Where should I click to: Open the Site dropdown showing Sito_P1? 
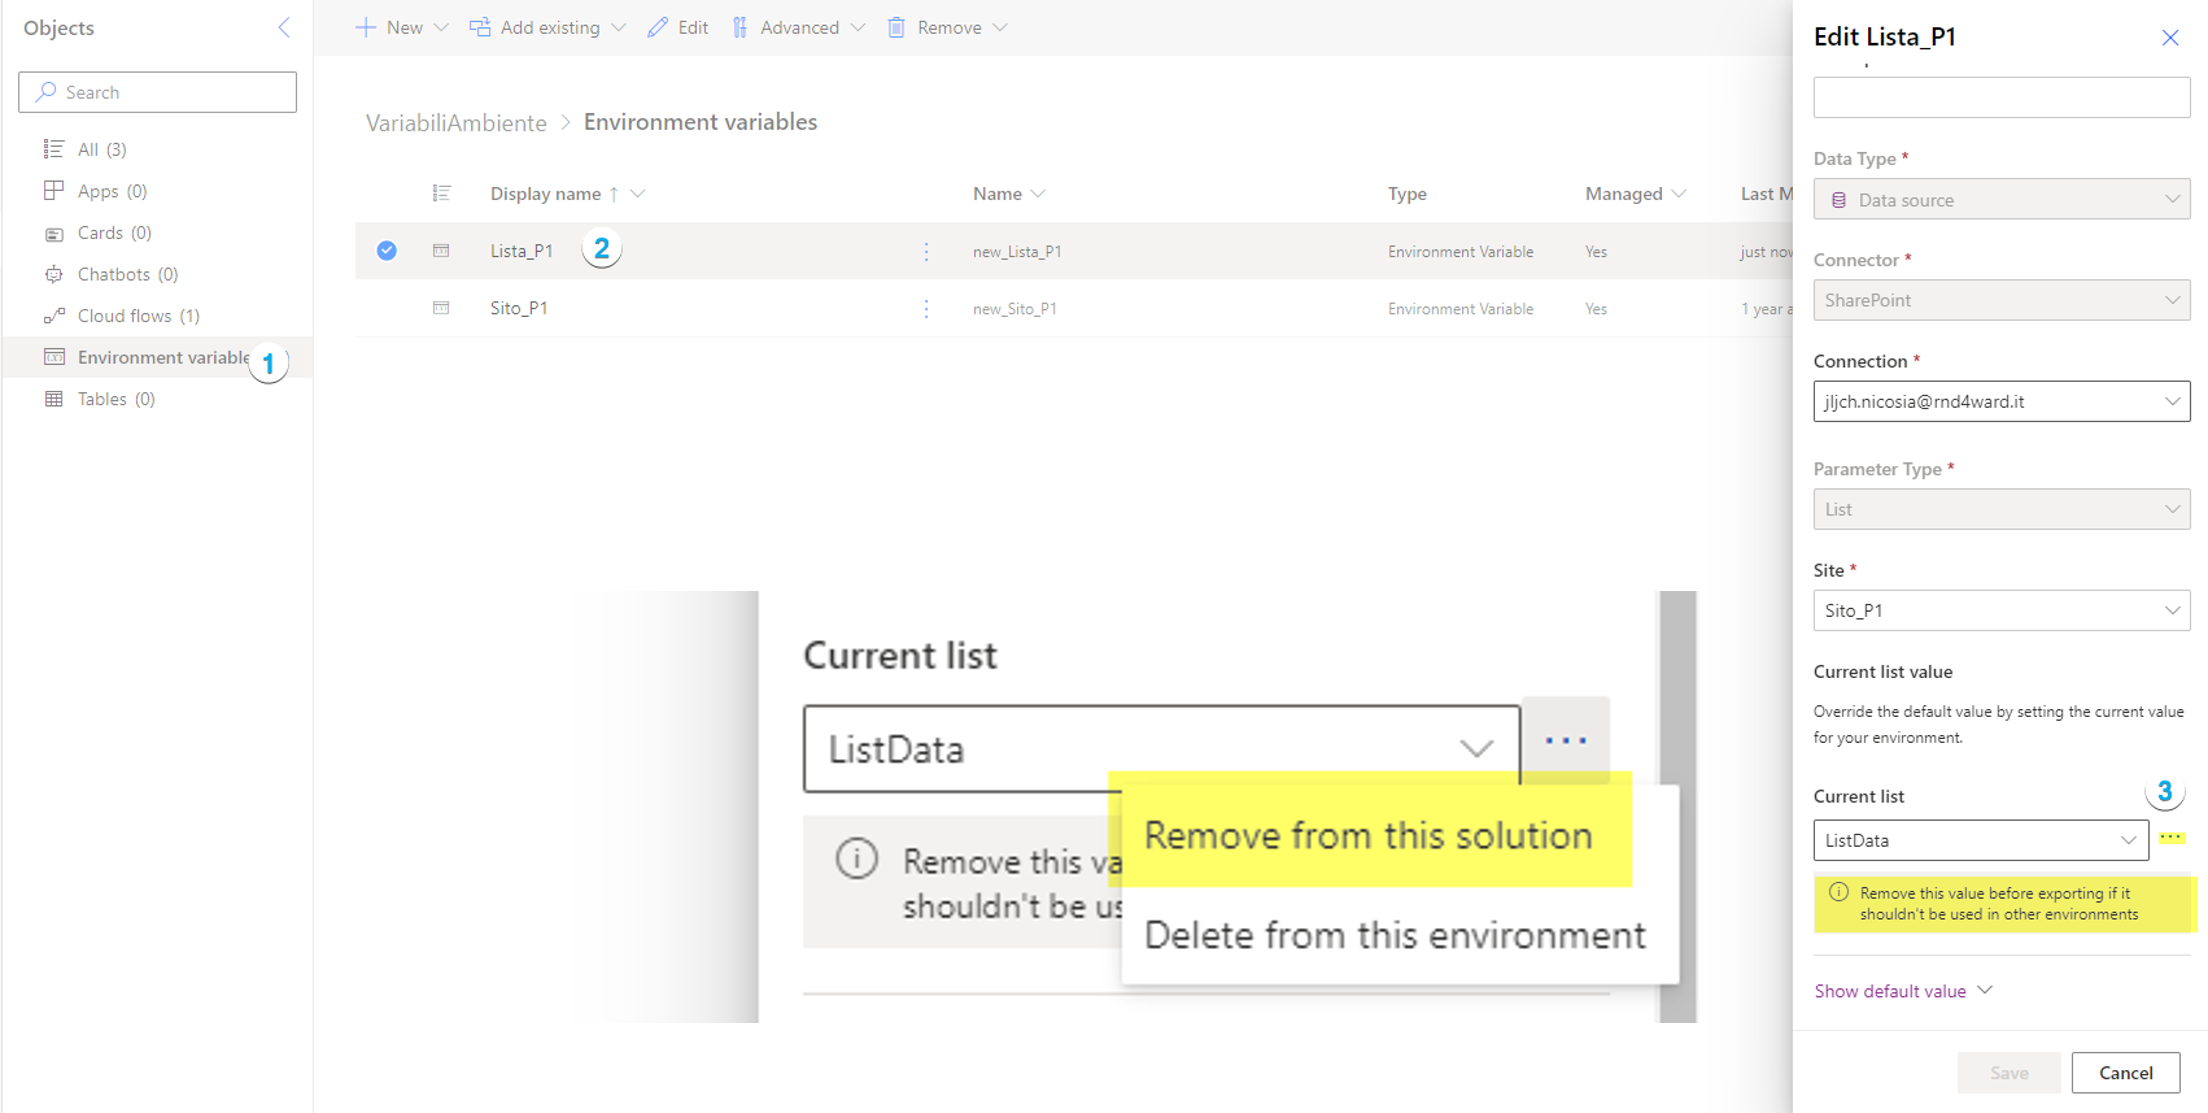(2001, 610)
